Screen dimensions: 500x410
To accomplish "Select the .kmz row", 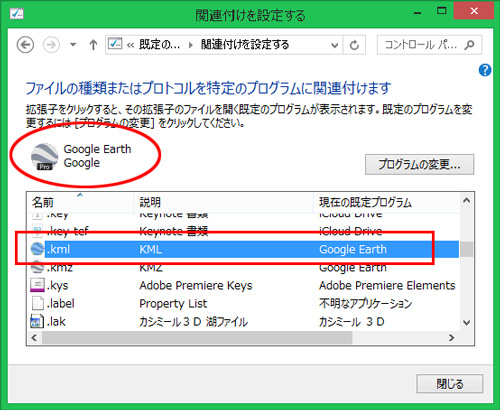I will click(243, 267).
